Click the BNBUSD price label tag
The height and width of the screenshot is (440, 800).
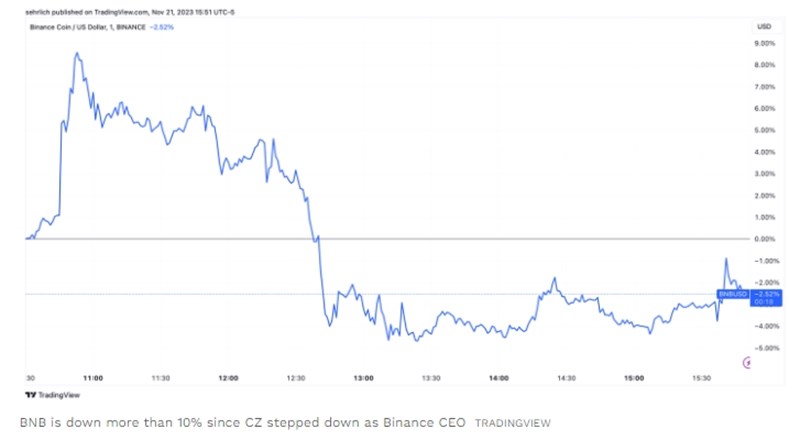(x=732, y=294)
